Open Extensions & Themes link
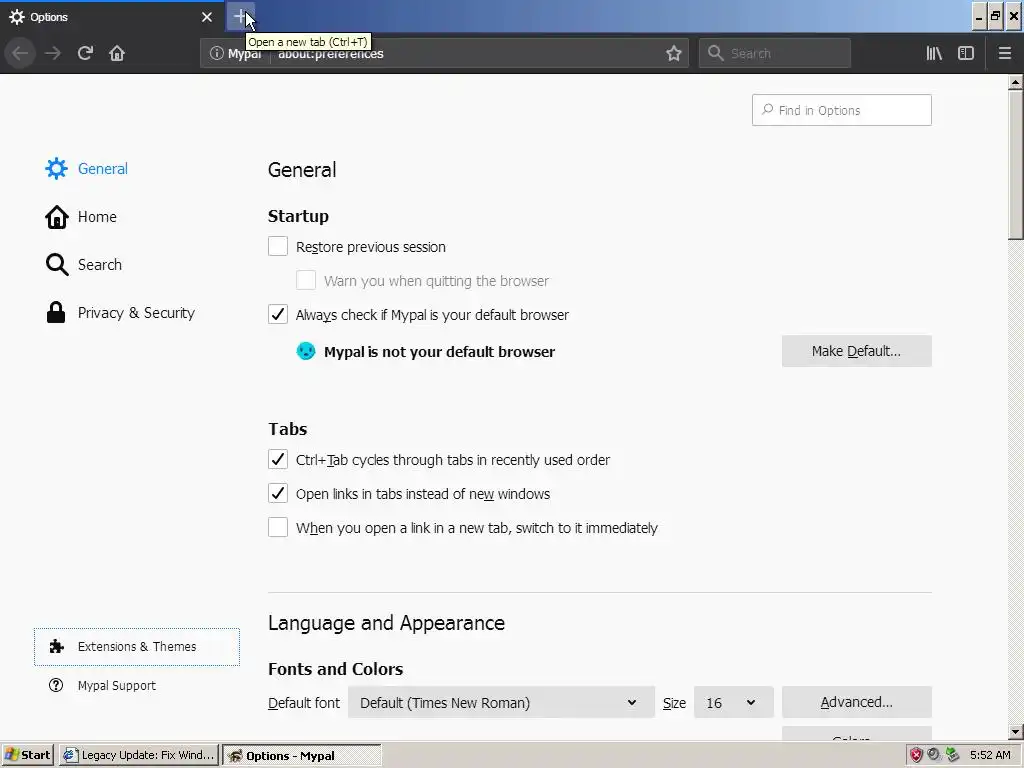This screenshot has height=768, width=1024. [136, 647]
